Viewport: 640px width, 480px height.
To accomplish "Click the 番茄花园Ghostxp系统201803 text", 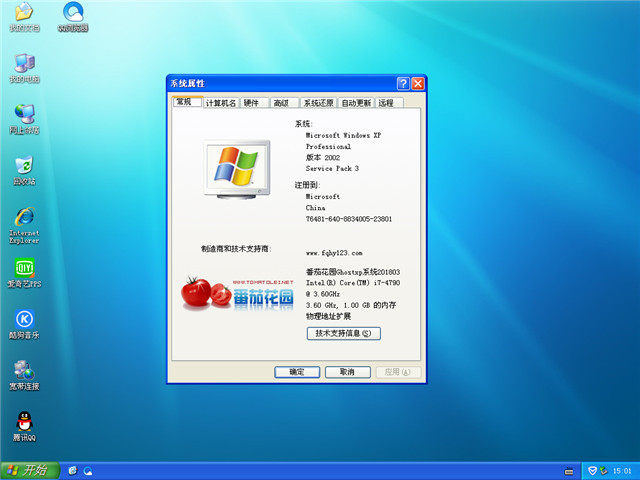I will pos(353,272).
